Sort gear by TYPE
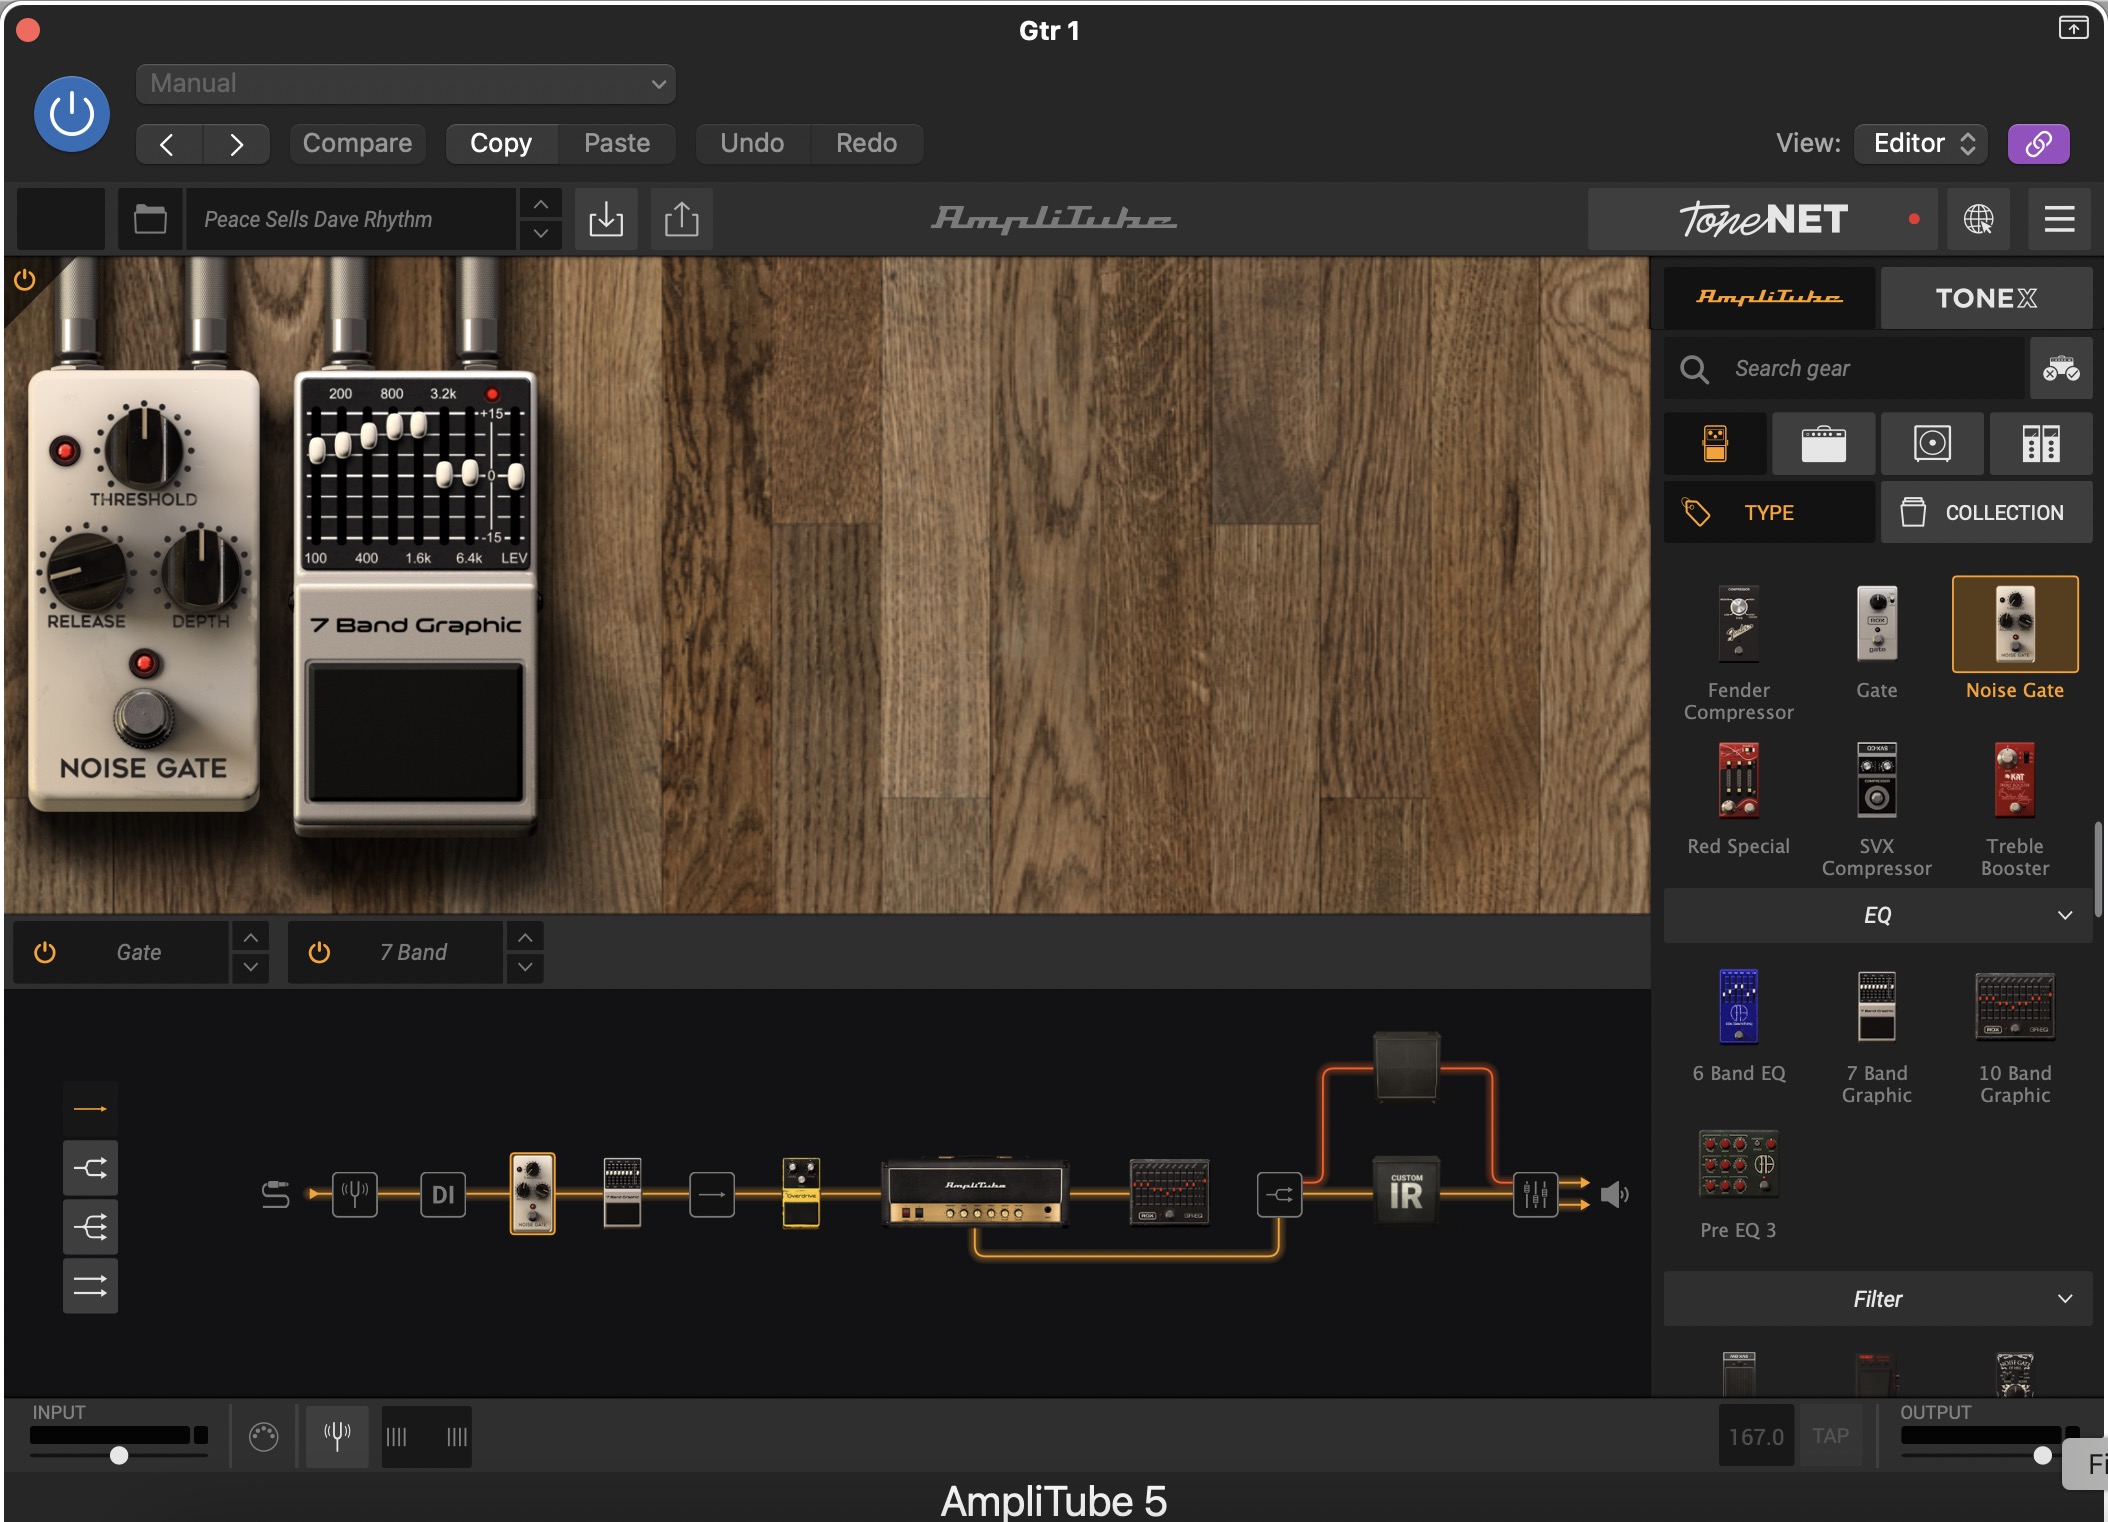 [1769, 512]
